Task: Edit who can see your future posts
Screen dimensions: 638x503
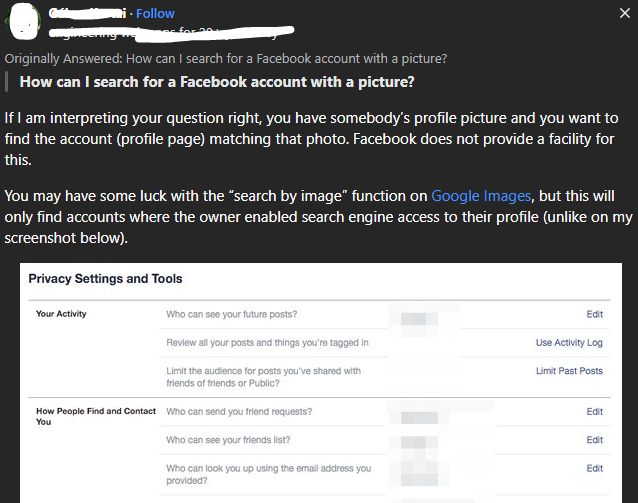Action: click(x=594, y=314)
